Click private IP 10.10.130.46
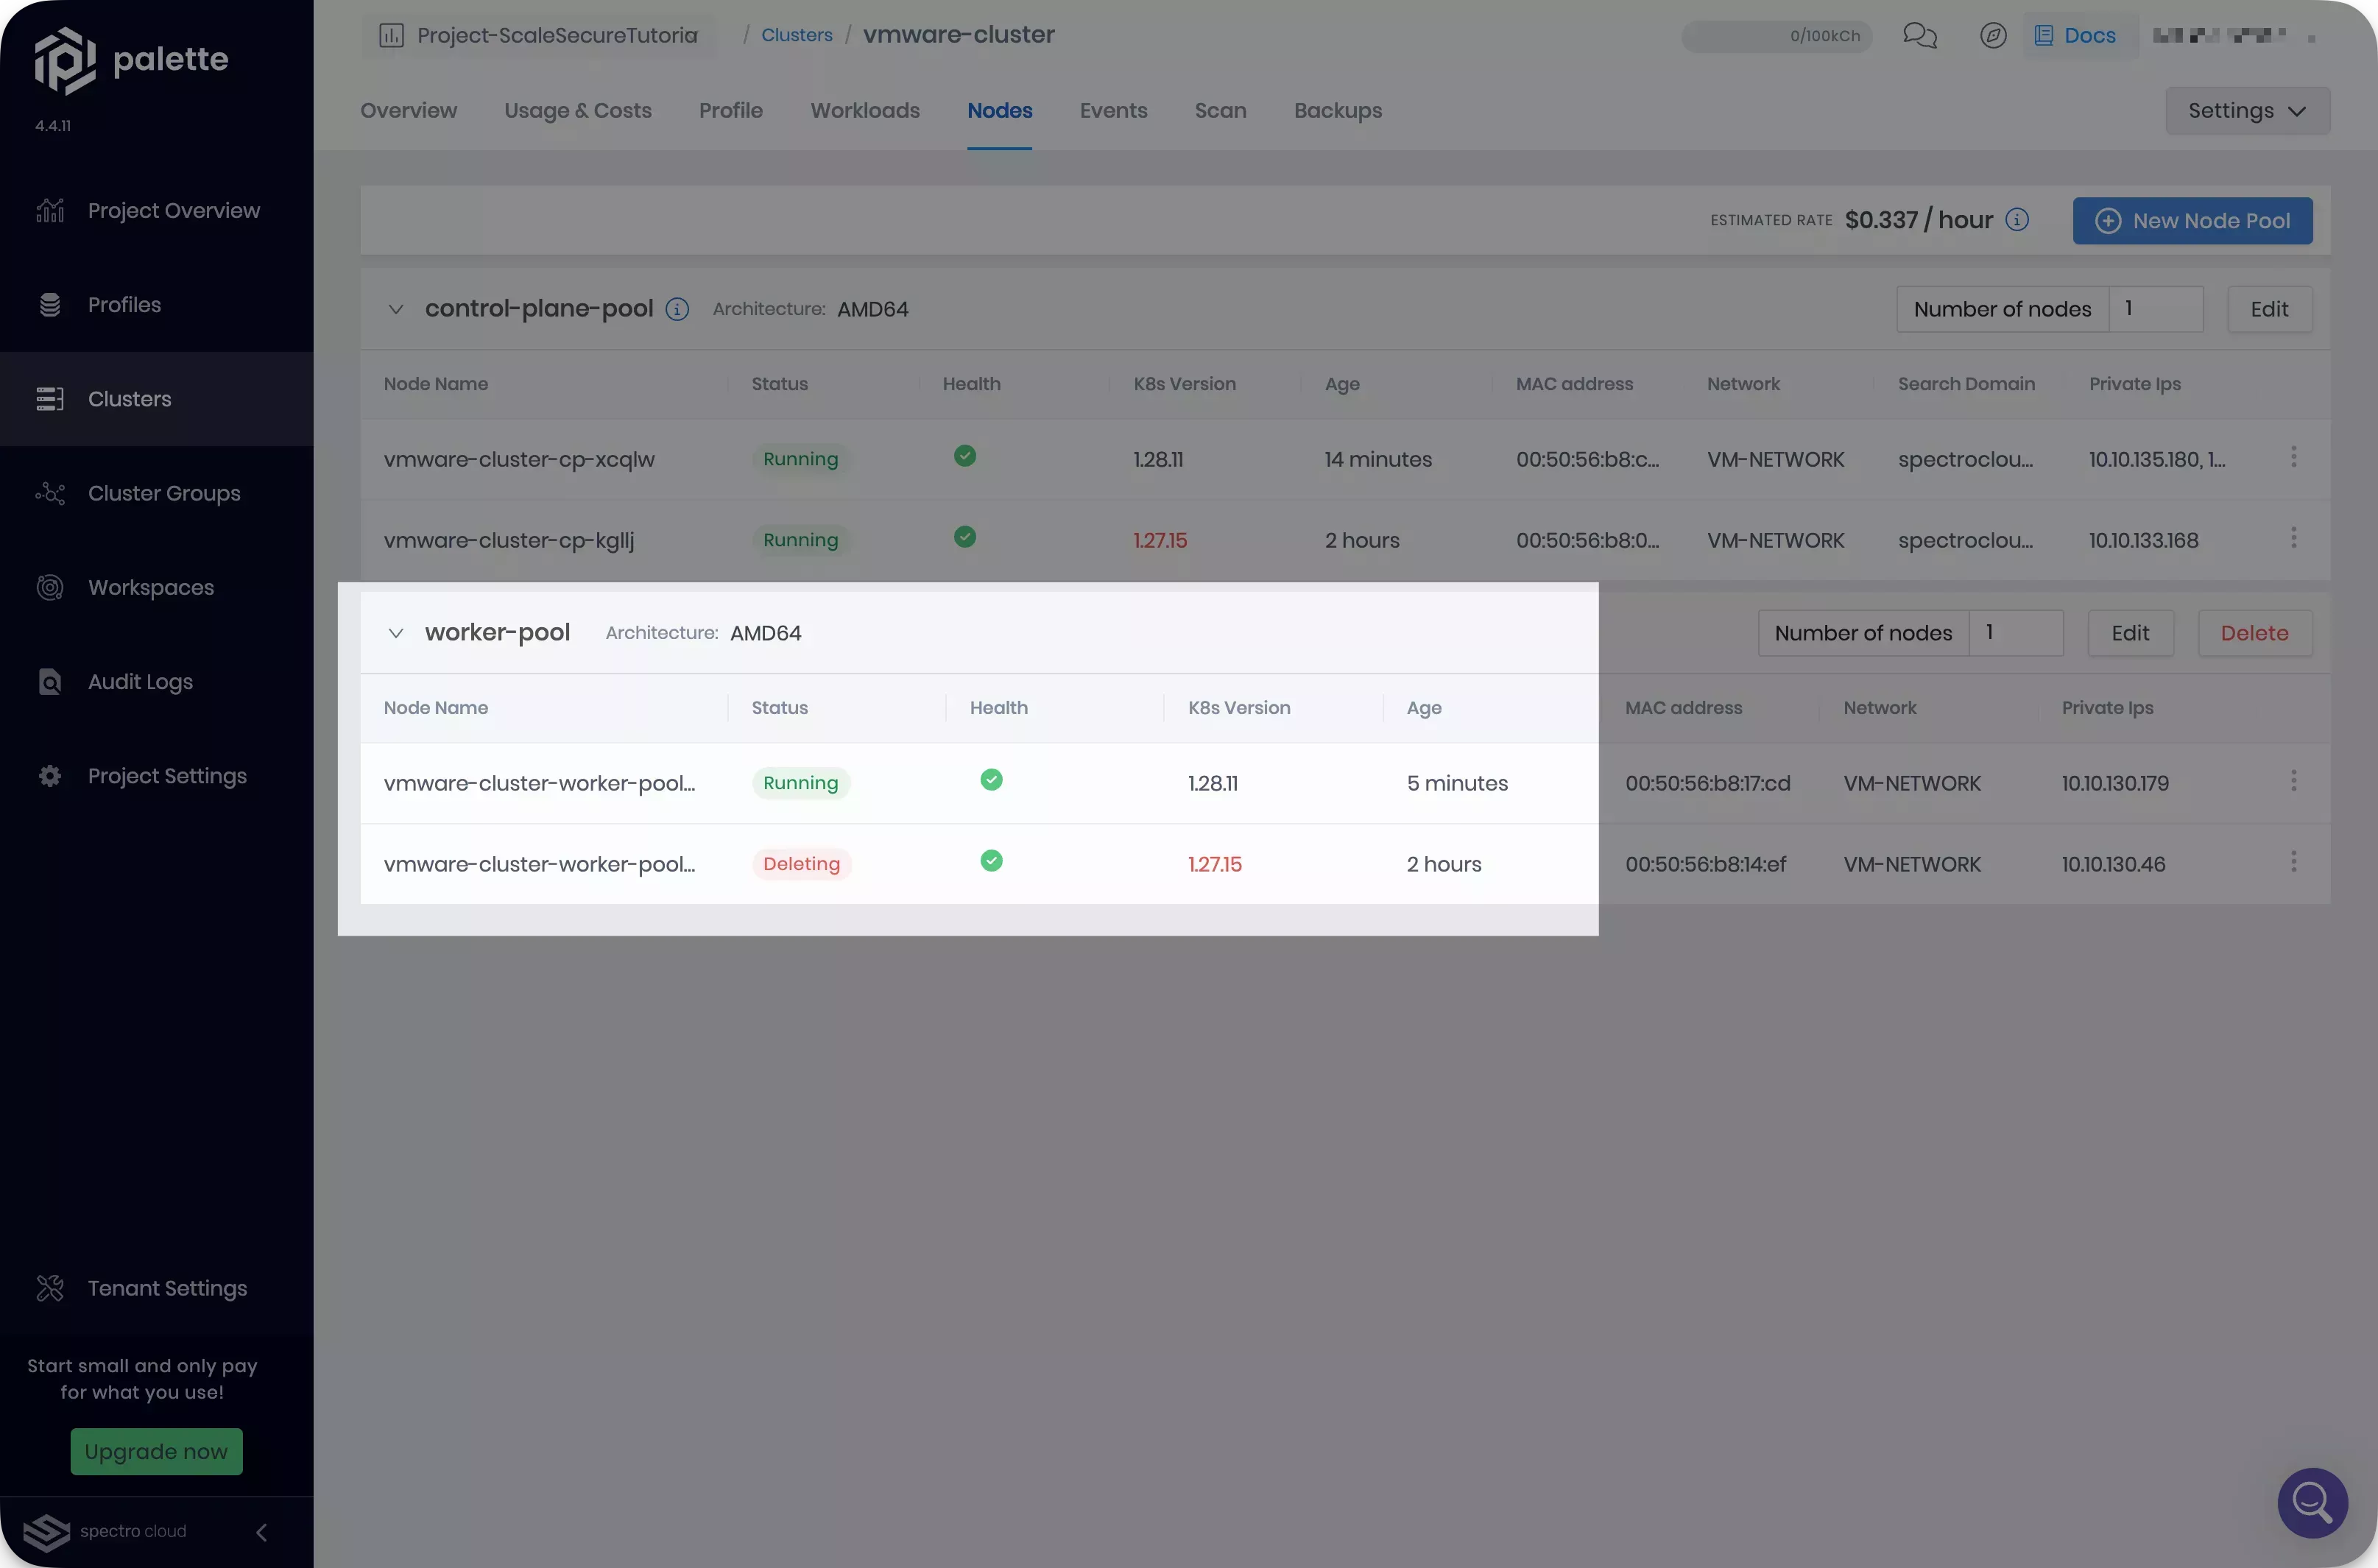Image resolution: width=2378 pixels, height=1568 pixels. 2113,864
